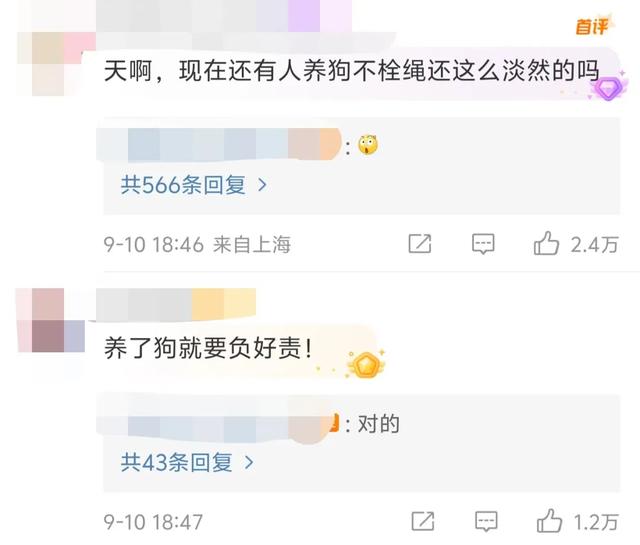Open reply box on the 18:46 comment
The height and width of the screenshot is (545, 640).
click(x=483, y=244)
